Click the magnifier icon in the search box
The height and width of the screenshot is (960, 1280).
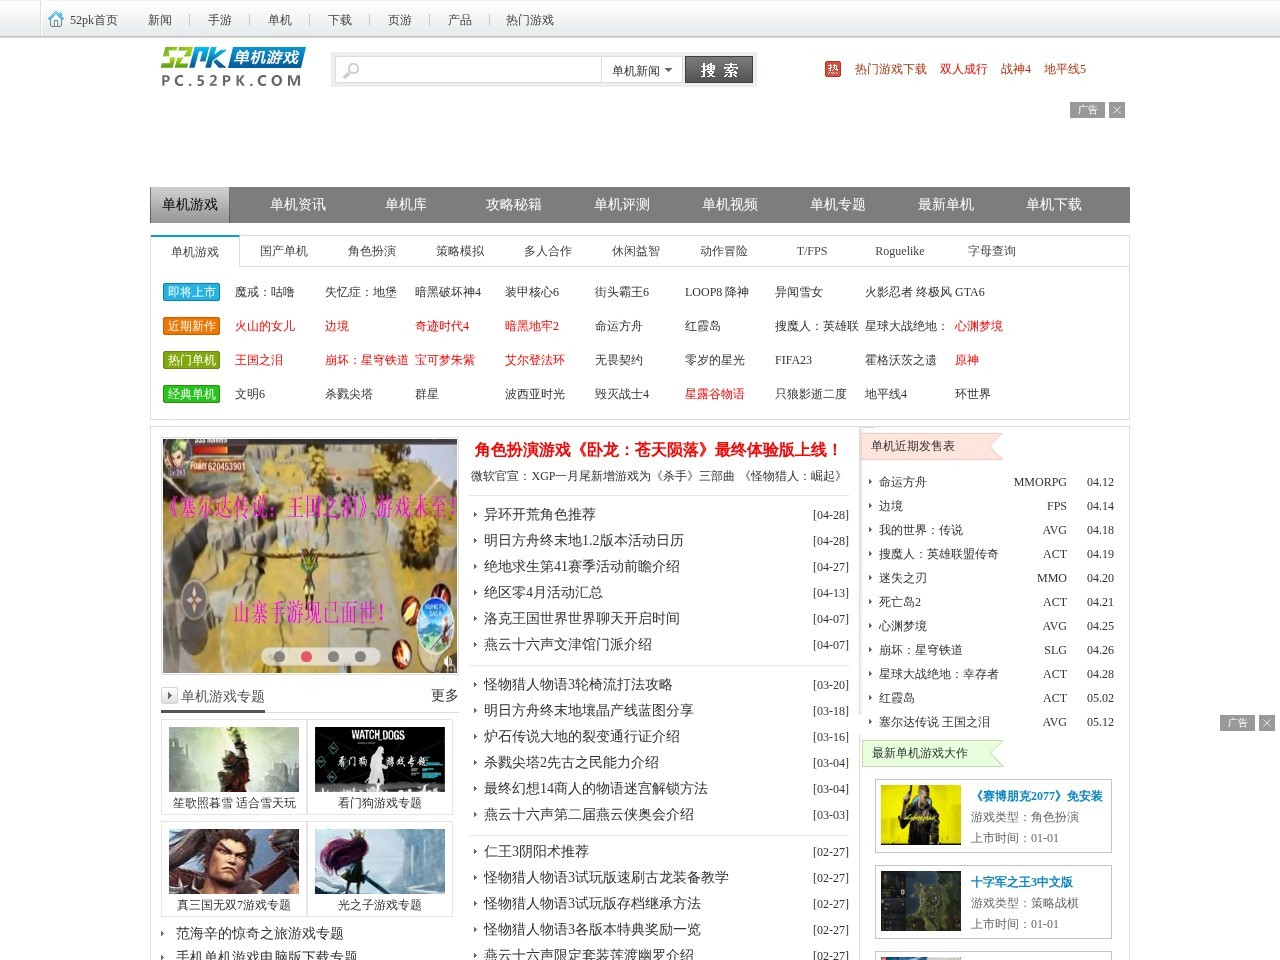coord(350,70)
